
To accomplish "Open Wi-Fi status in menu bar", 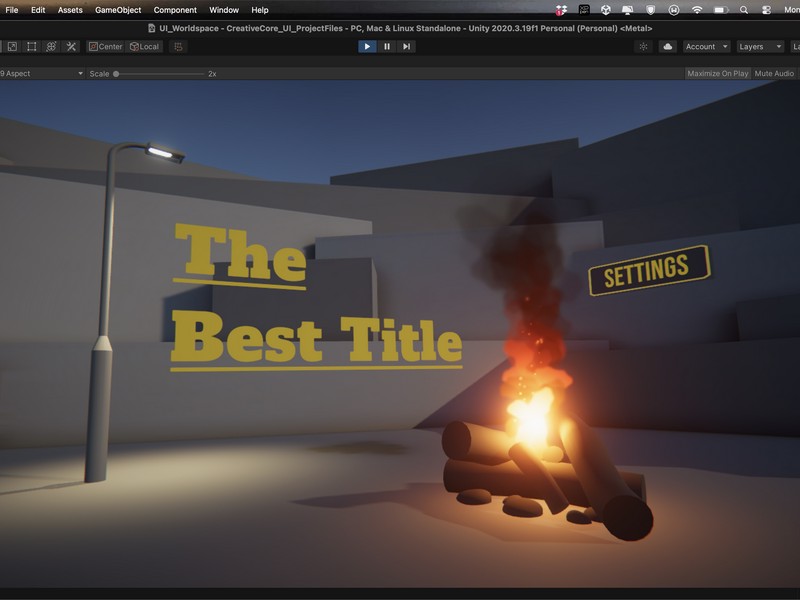I will coord(696,10).
